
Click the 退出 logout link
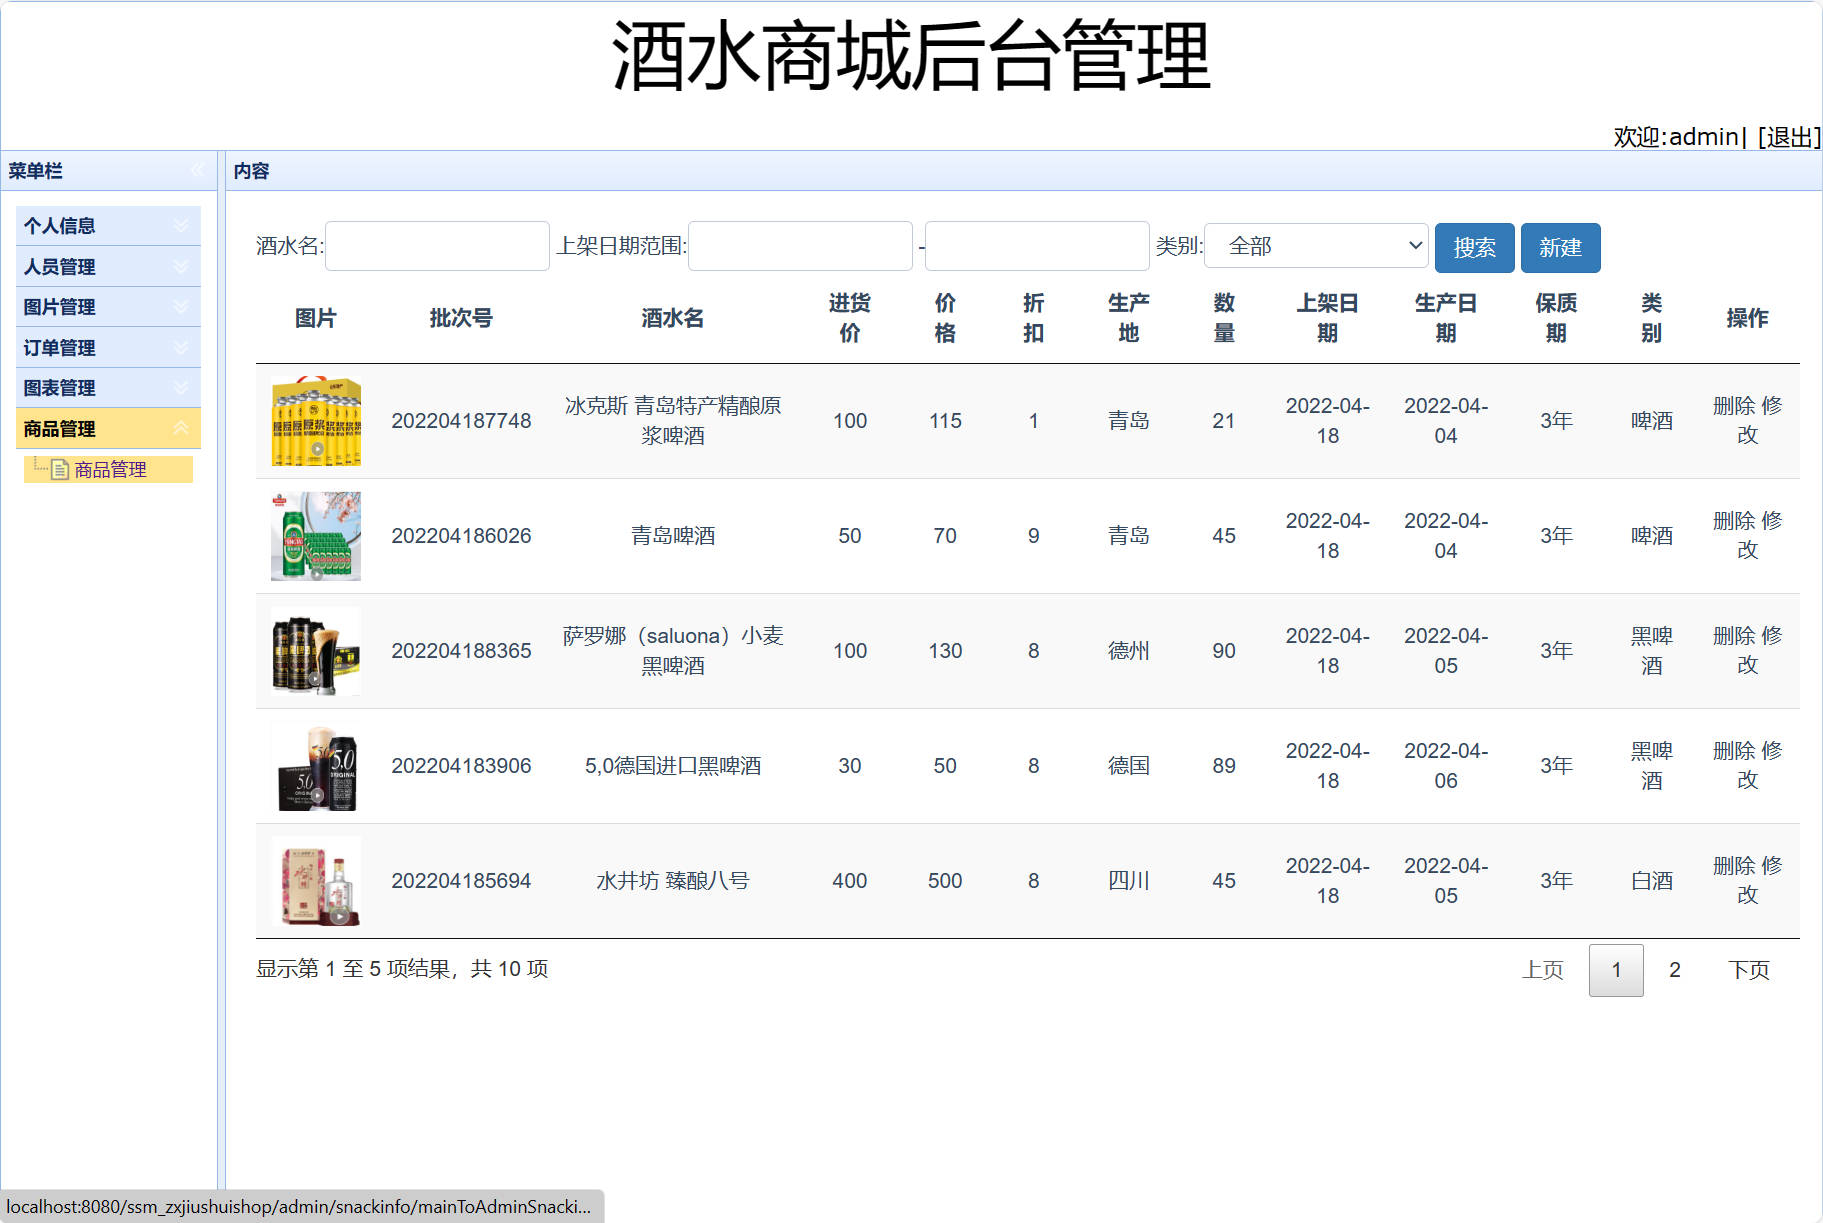(1789, 136)
